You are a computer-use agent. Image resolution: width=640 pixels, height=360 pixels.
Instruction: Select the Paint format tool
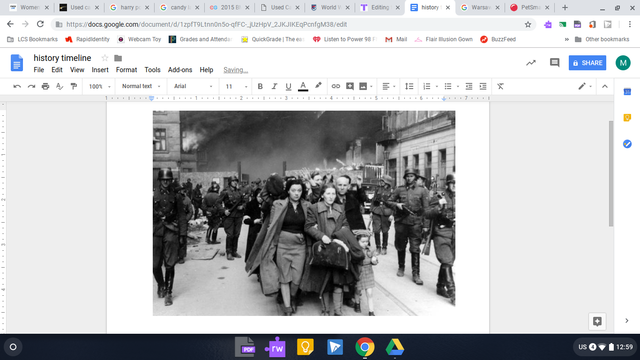[73, 86]
